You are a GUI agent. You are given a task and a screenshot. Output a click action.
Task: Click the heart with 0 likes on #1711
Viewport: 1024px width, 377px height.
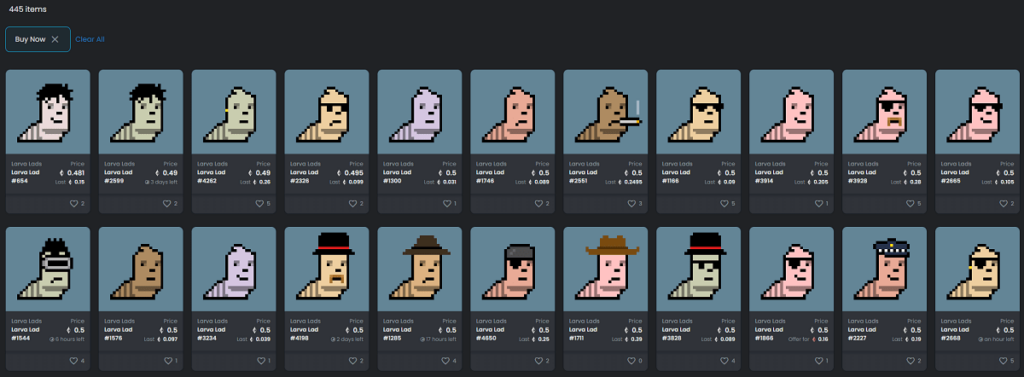pyautogui.click(x=632, y=361)
